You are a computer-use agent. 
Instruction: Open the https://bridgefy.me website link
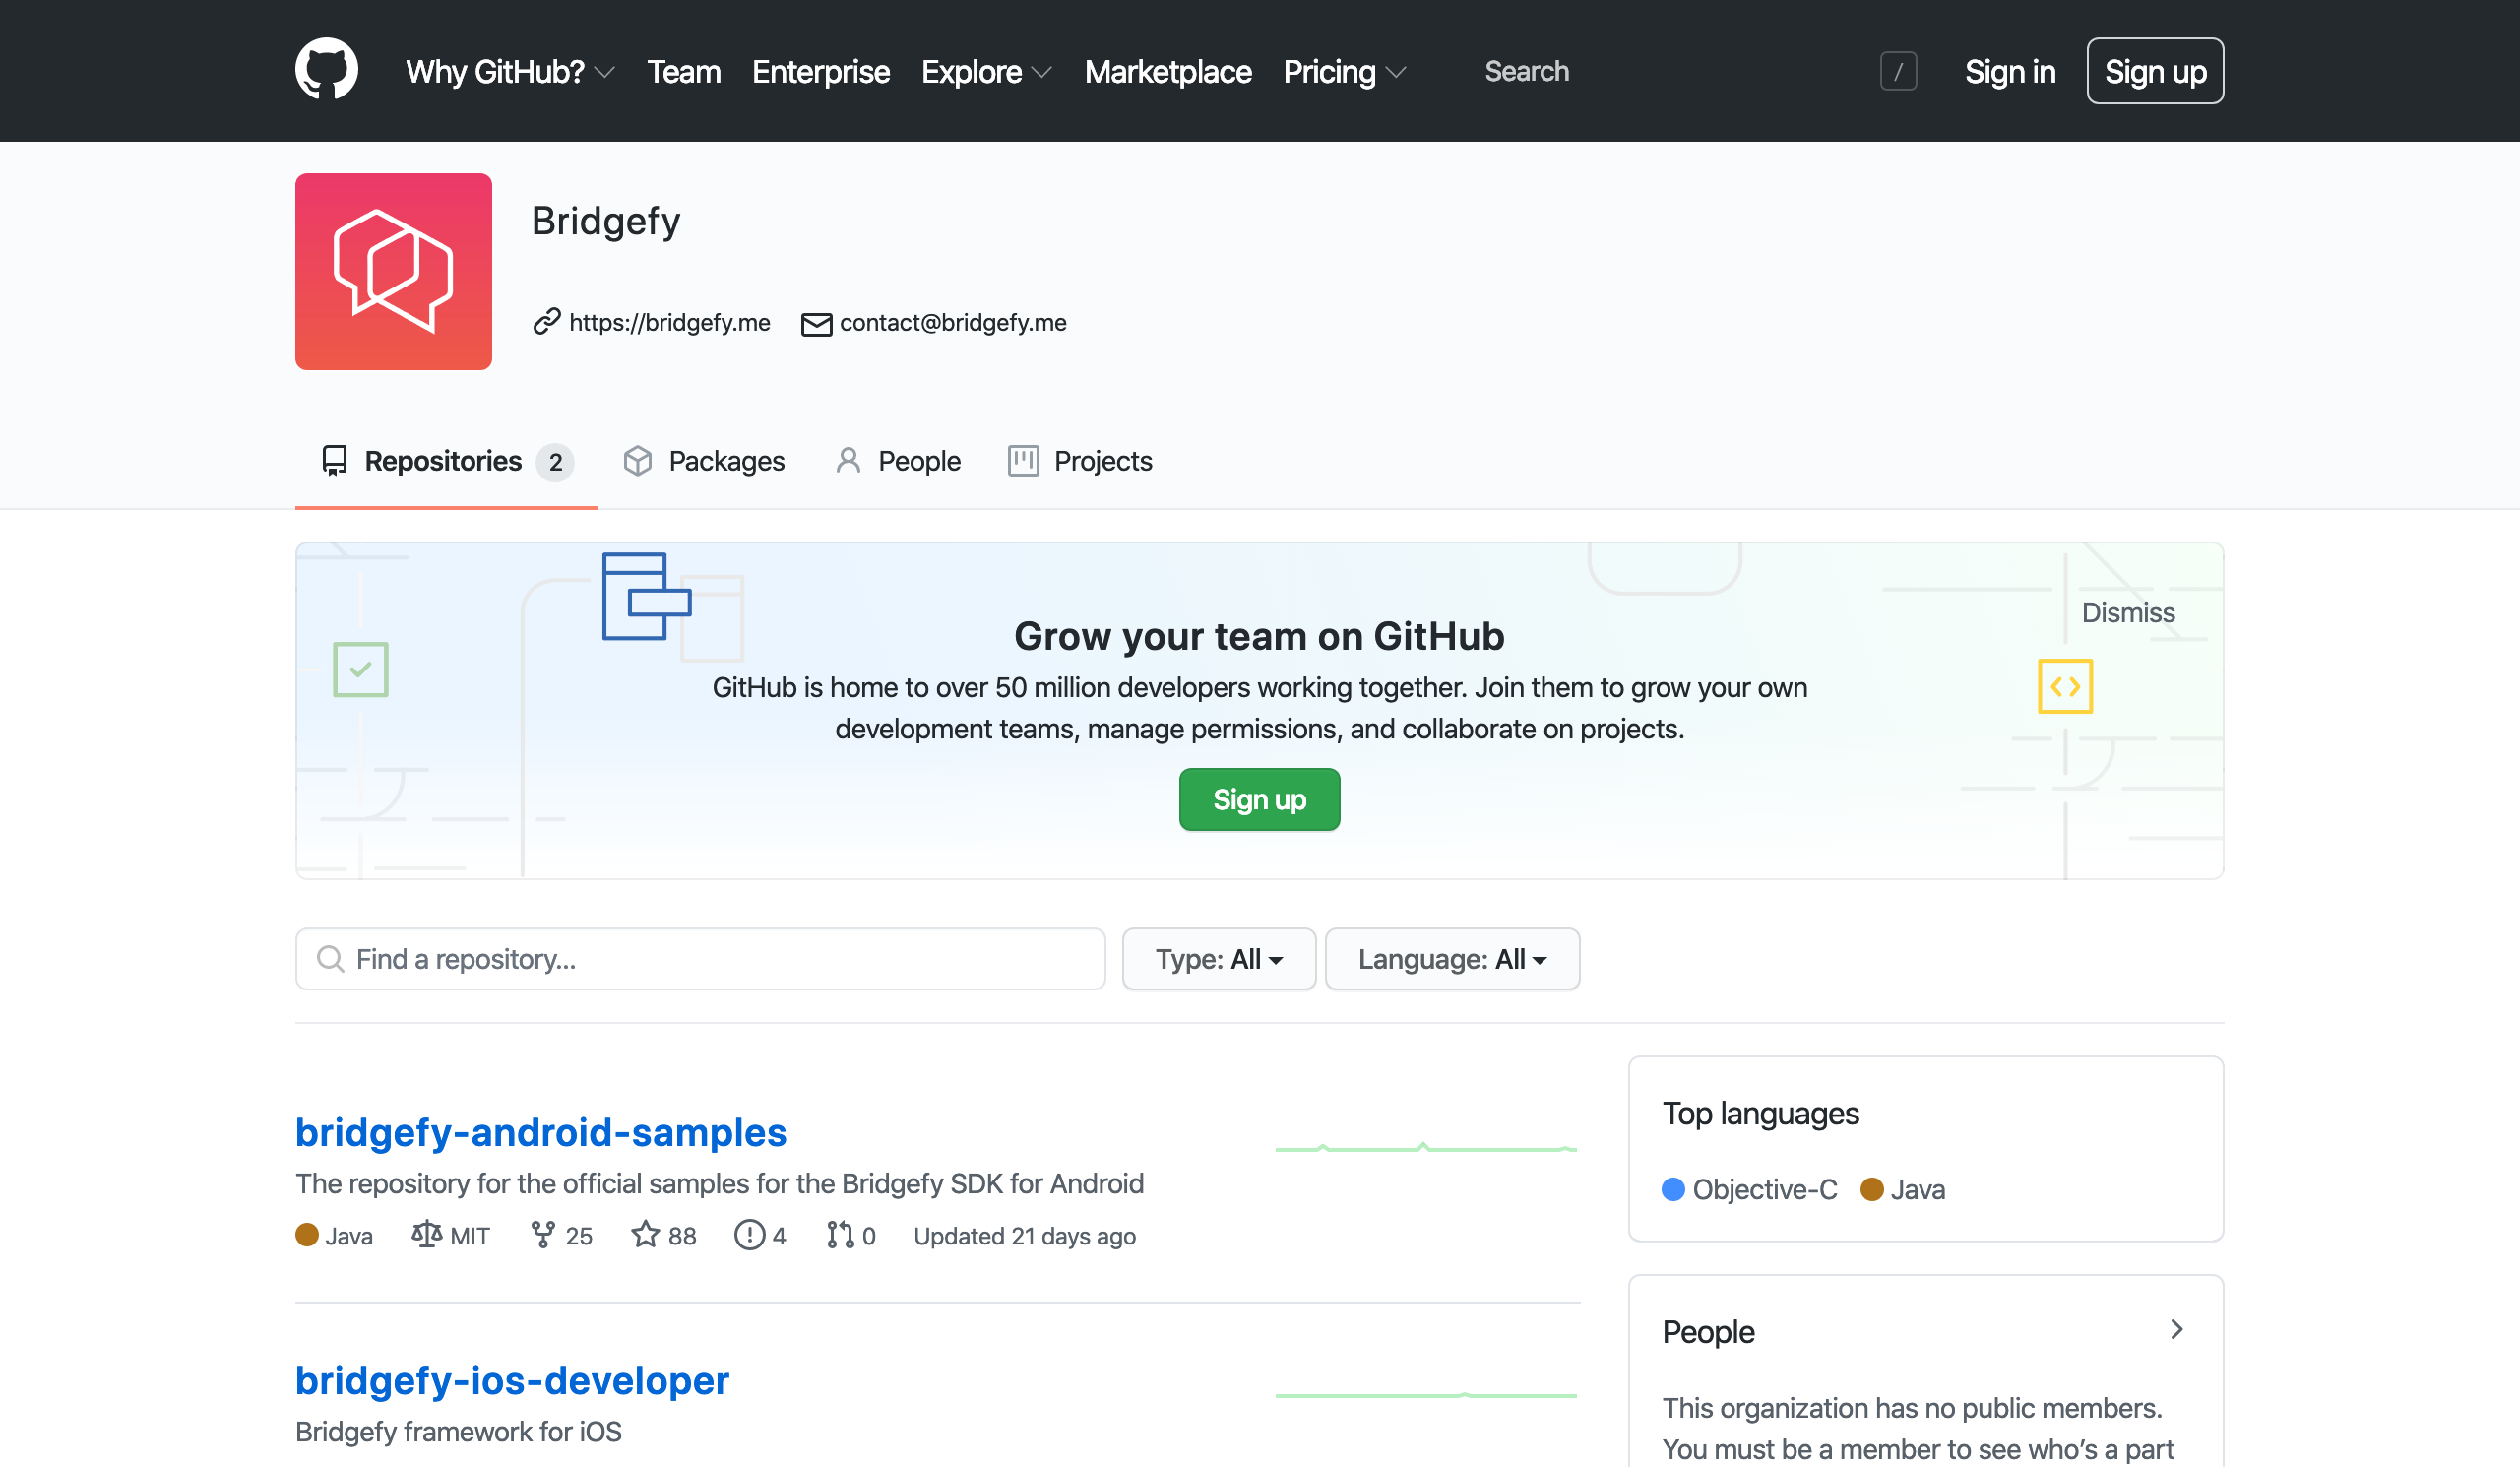(669, 322)
